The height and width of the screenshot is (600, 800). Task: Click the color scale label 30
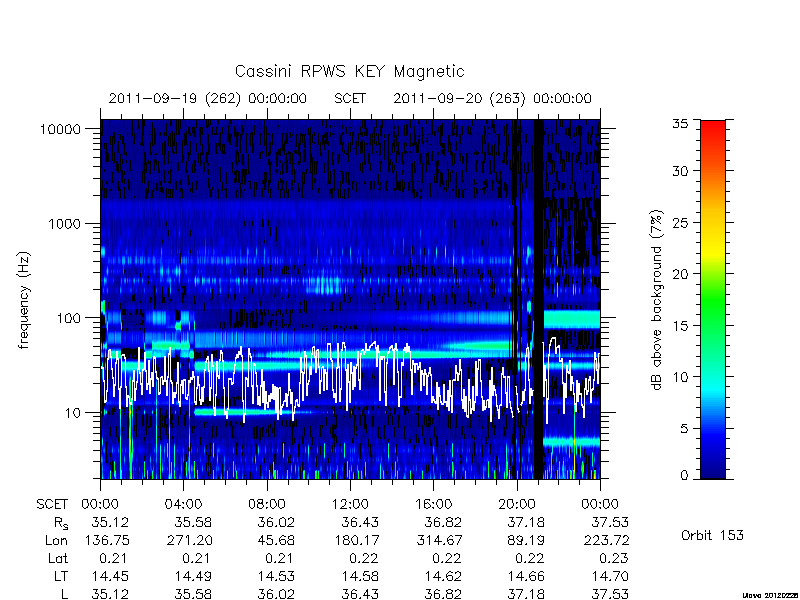[x=680, y=171]
